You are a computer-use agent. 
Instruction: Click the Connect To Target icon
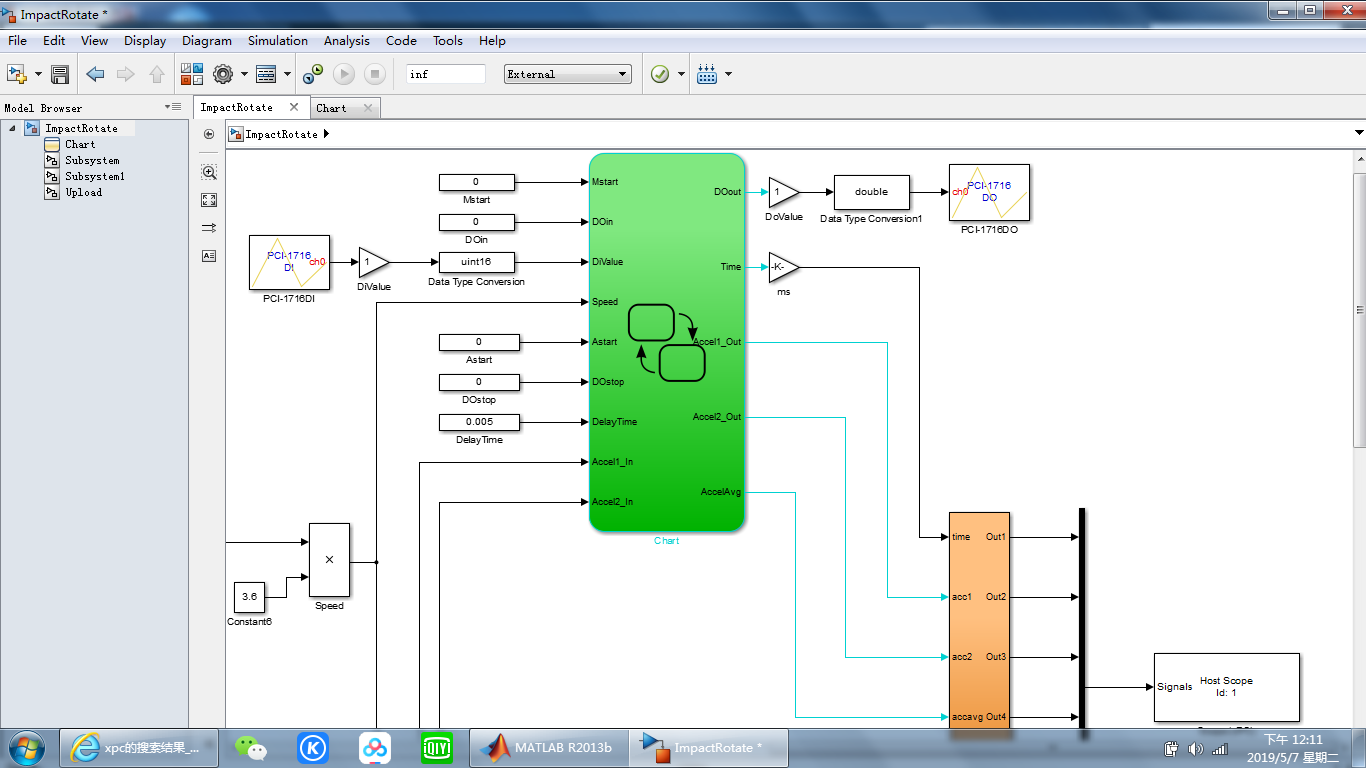click(x=313, y=74)
